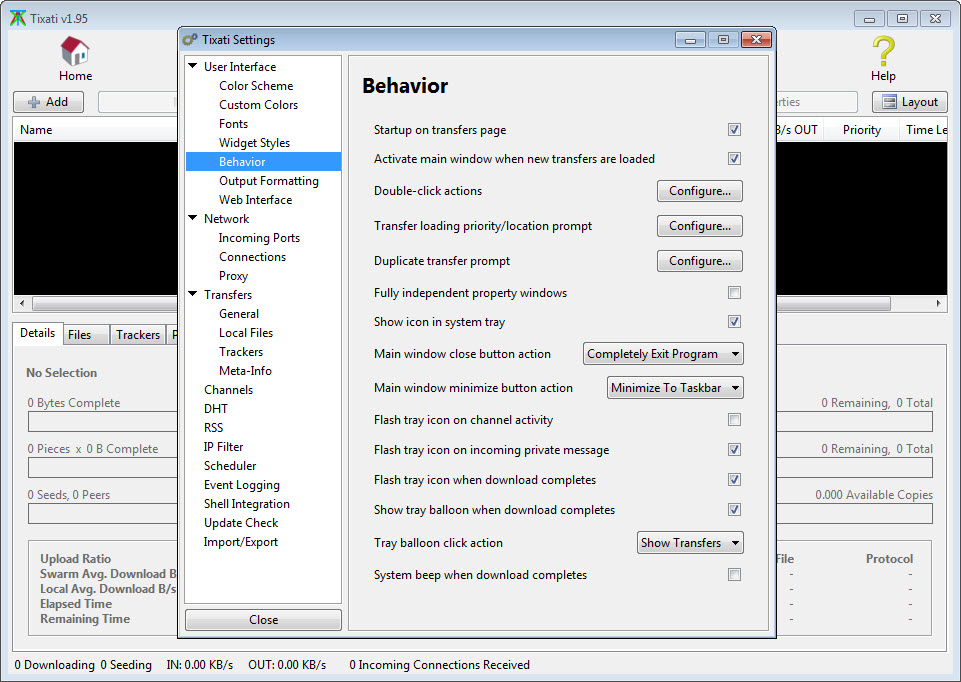
Task: Toggle Startup on transfers page checkbox
Action: (734, 130)
